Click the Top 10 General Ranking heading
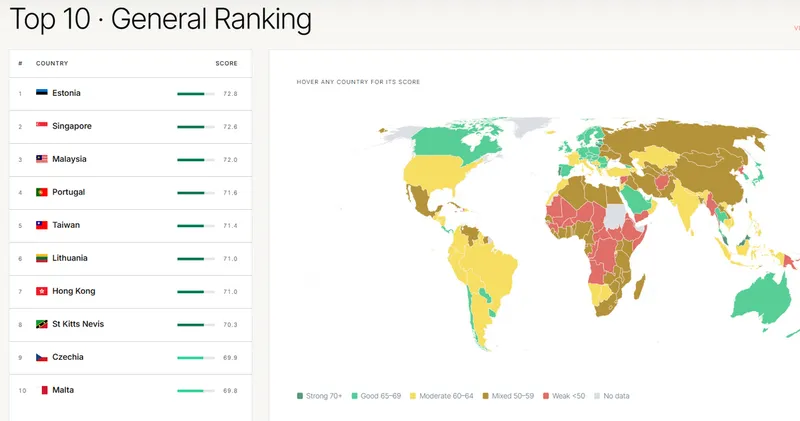Viewport: 800px width, 421px height. 161,19
